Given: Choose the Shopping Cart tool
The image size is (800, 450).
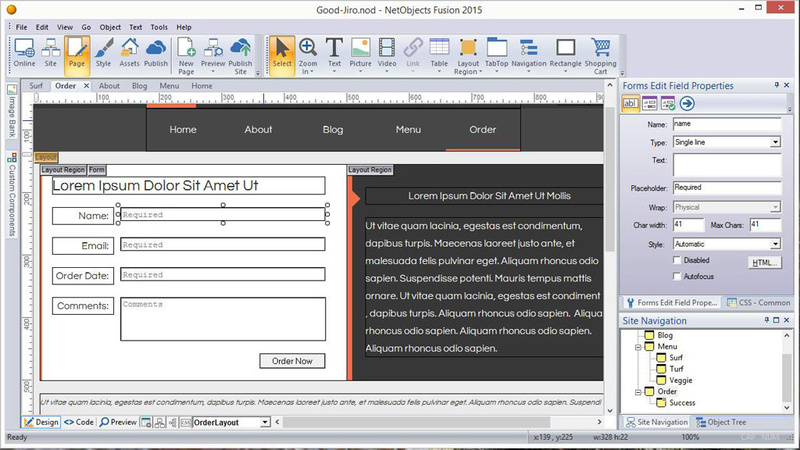Looking at the screenshot, I should [x=602, y=55].
